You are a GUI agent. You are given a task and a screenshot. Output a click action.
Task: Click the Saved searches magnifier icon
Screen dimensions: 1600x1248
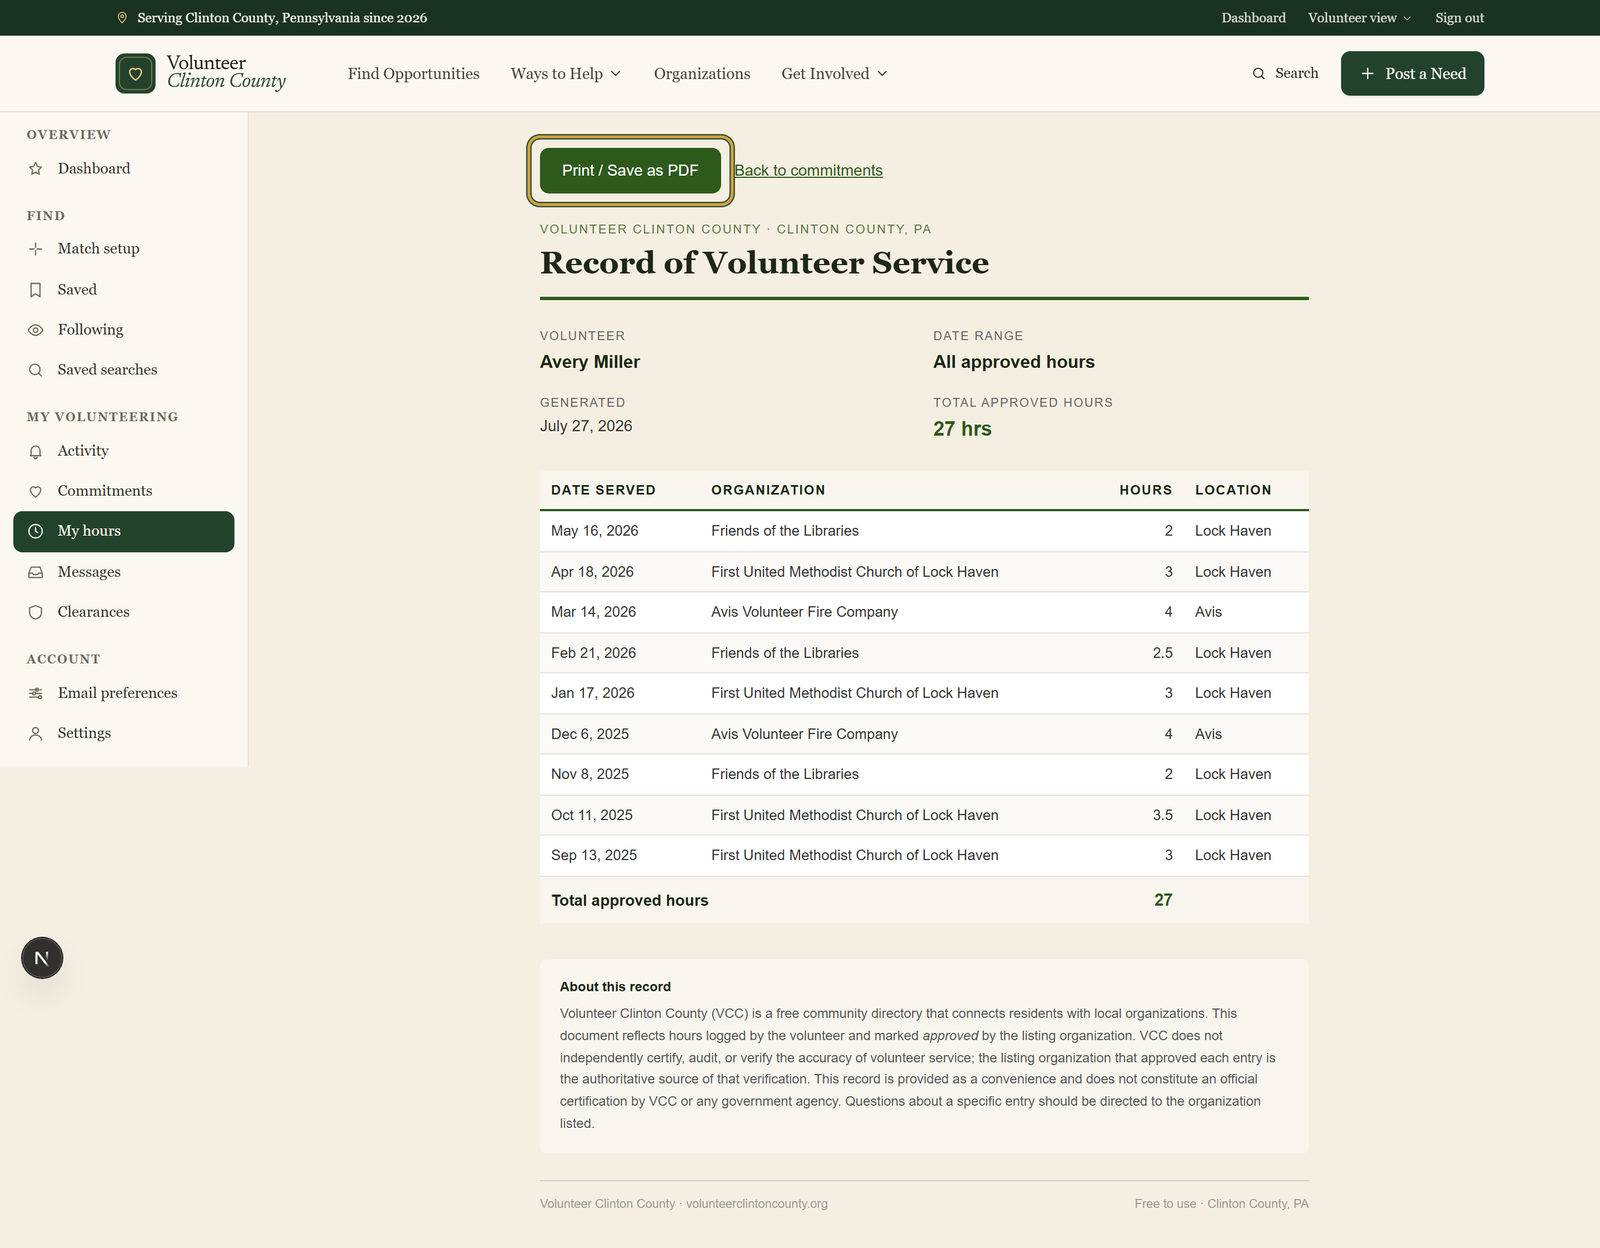[x=36, y=370]
